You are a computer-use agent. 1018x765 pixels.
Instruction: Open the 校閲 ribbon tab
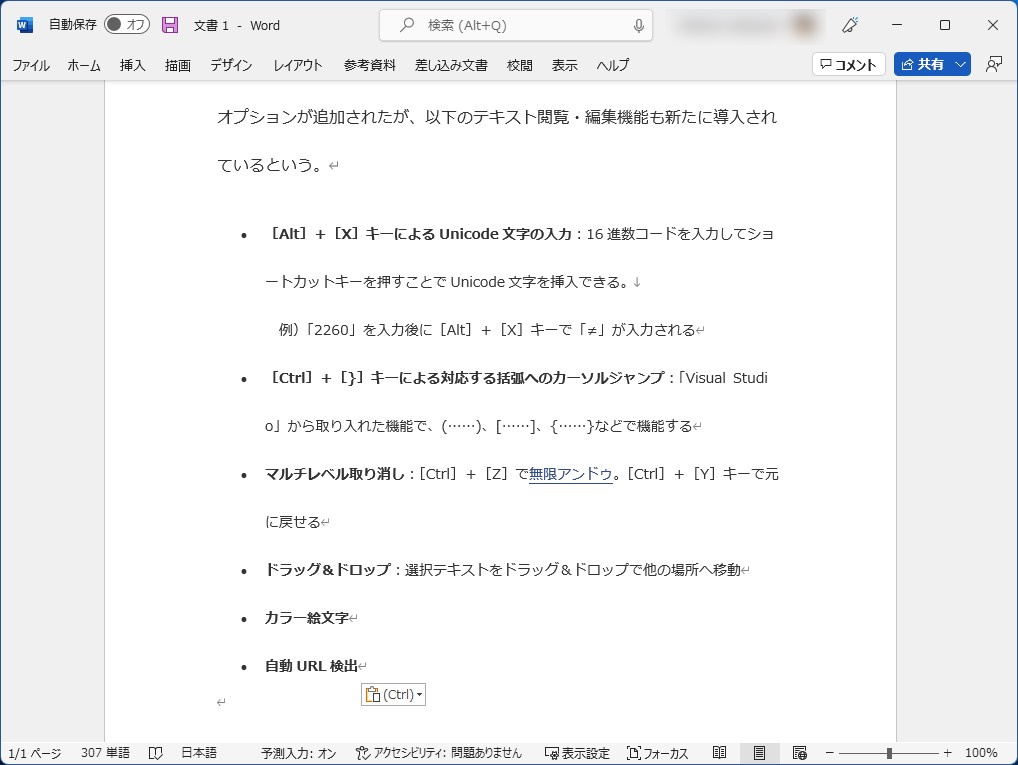[520, 65]
